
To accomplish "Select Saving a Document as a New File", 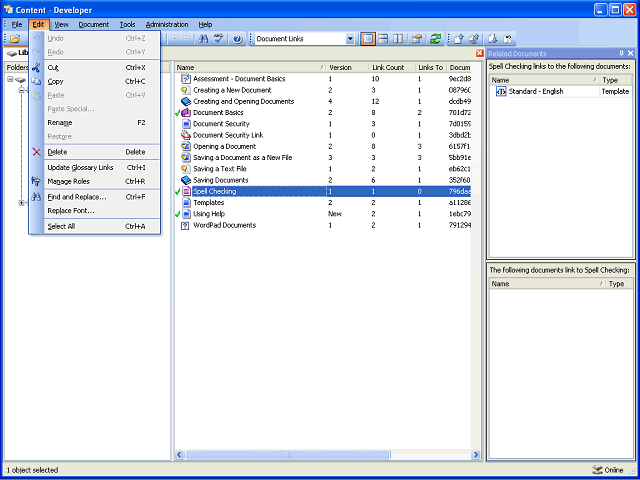I will click(322, 158).
